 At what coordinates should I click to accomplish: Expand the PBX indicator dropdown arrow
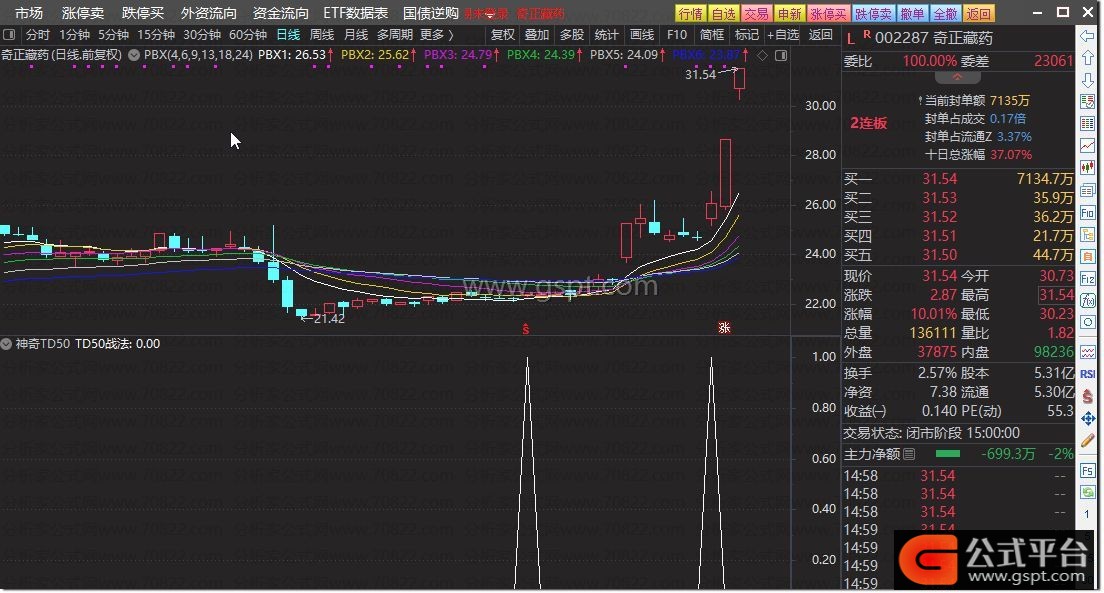(134, 55)
